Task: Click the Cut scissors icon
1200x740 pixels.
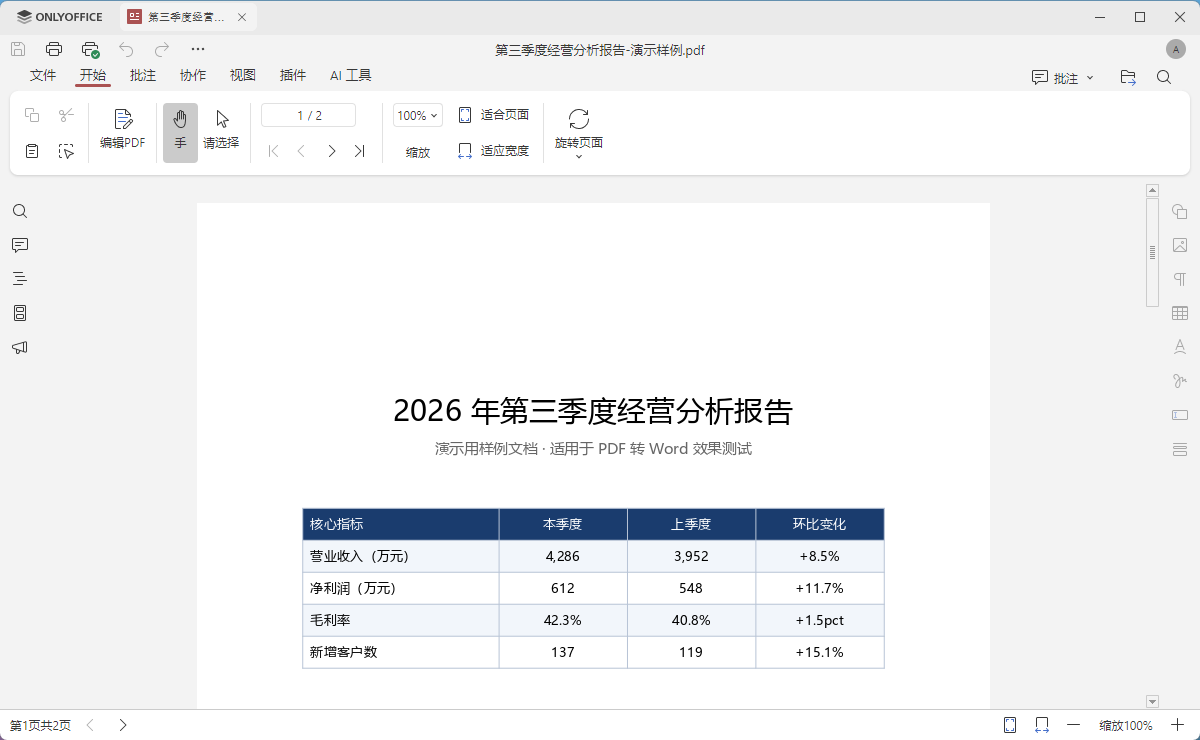Action: (66, 115)
